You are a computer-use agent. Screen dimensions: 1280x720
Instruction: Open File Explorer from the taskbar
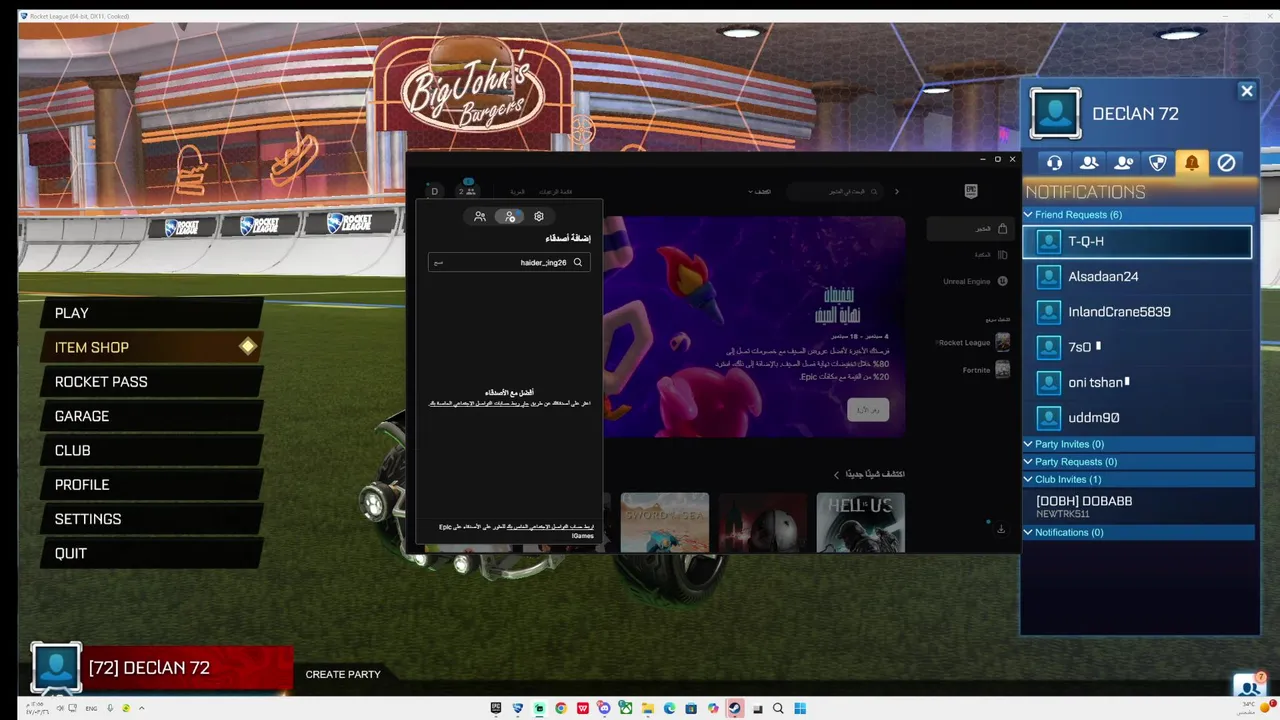[648, 708]
